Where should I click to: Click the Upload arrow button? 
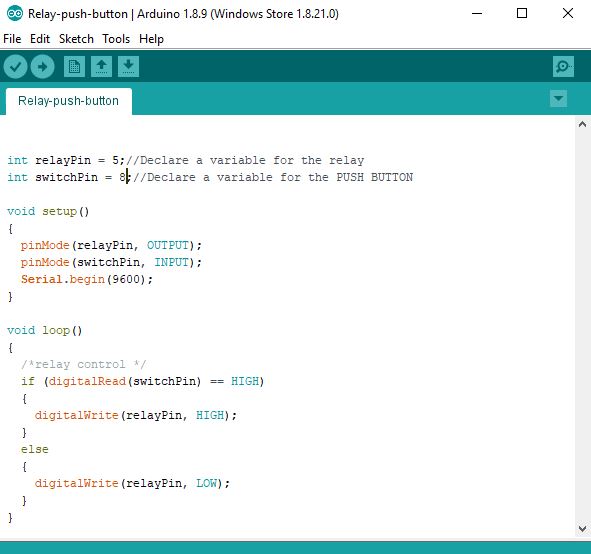tap(43, 67)
